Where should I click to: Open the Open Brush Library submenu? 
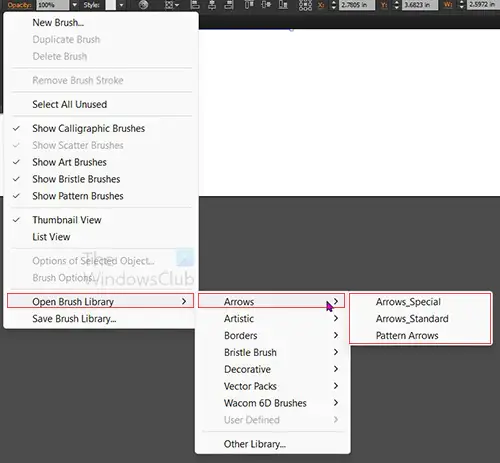point(100,301)
